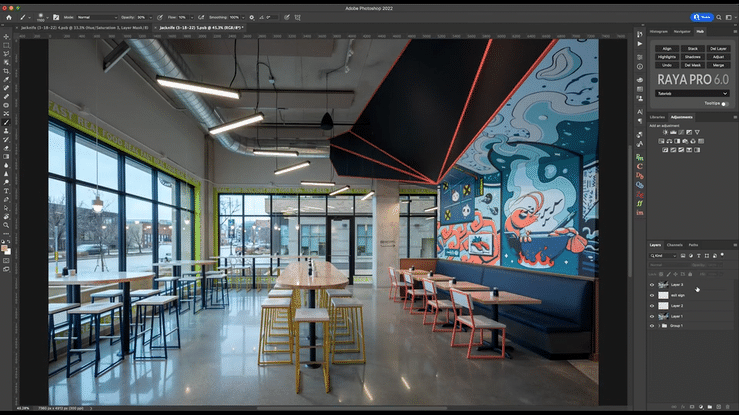The height and width of the screenshot is (415, 739).
Task: Open the Paragraph panel icon
Action: (640, 121)
